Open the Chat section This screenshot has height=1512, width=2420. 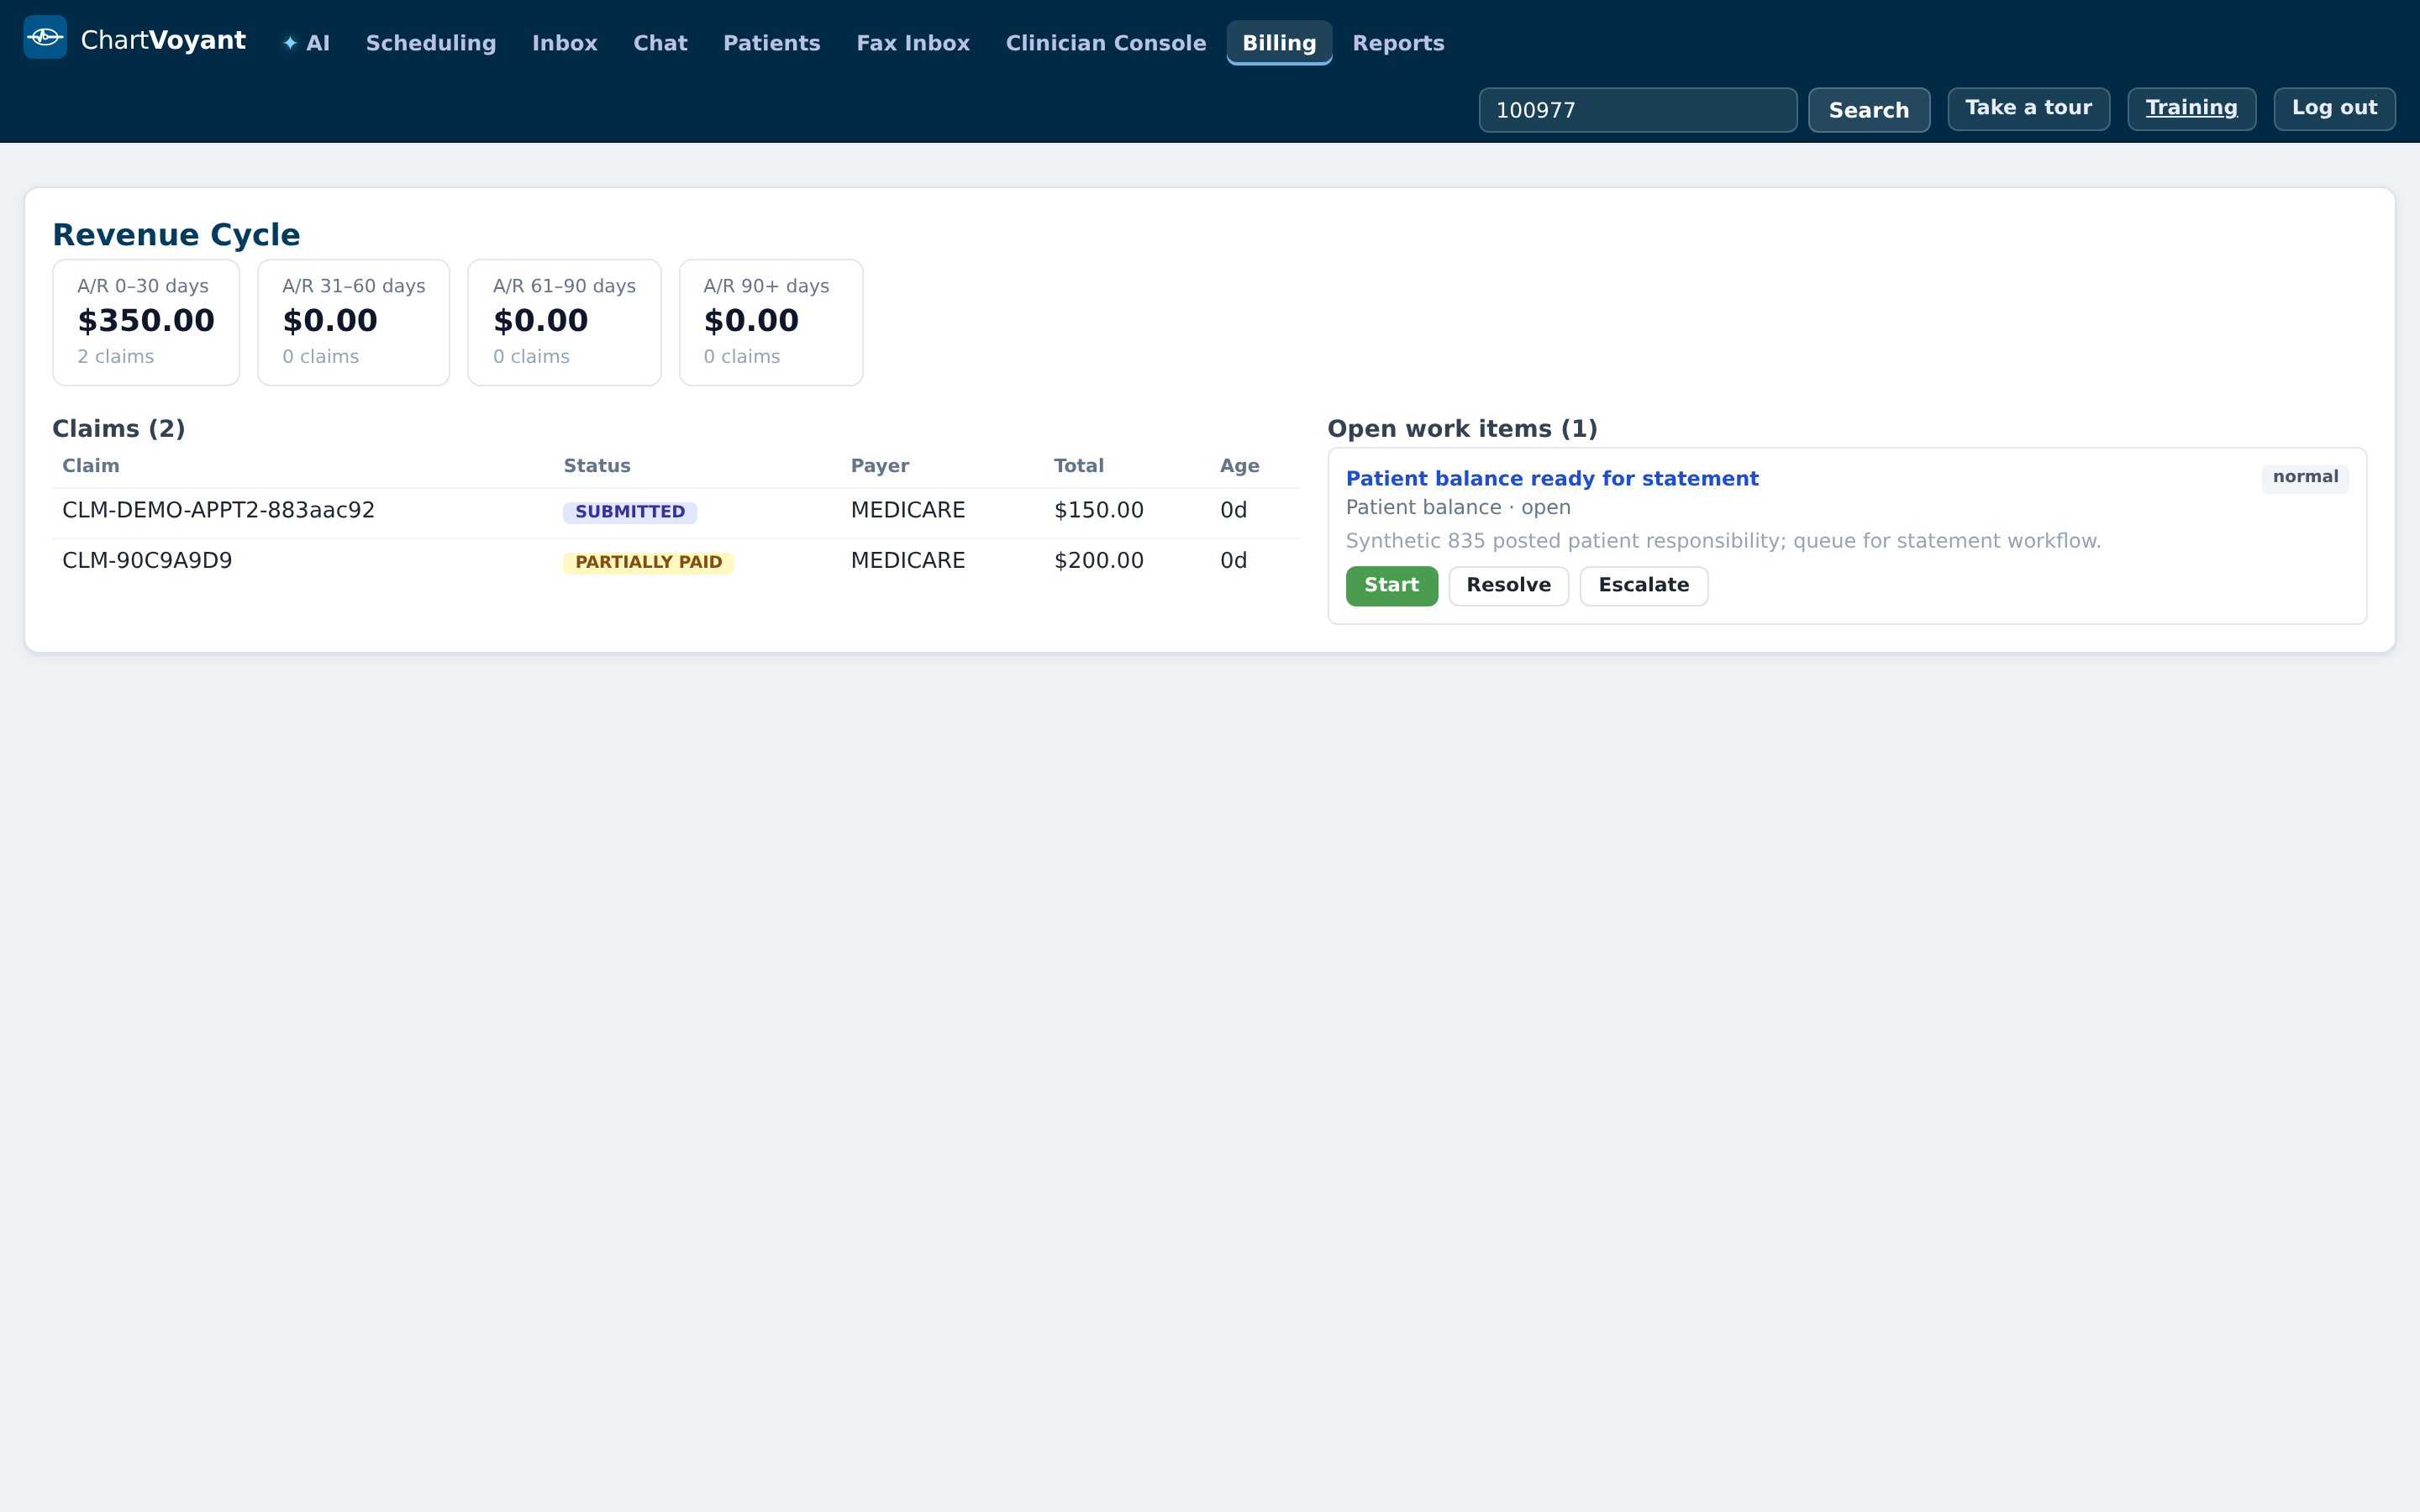click(660, 43)
